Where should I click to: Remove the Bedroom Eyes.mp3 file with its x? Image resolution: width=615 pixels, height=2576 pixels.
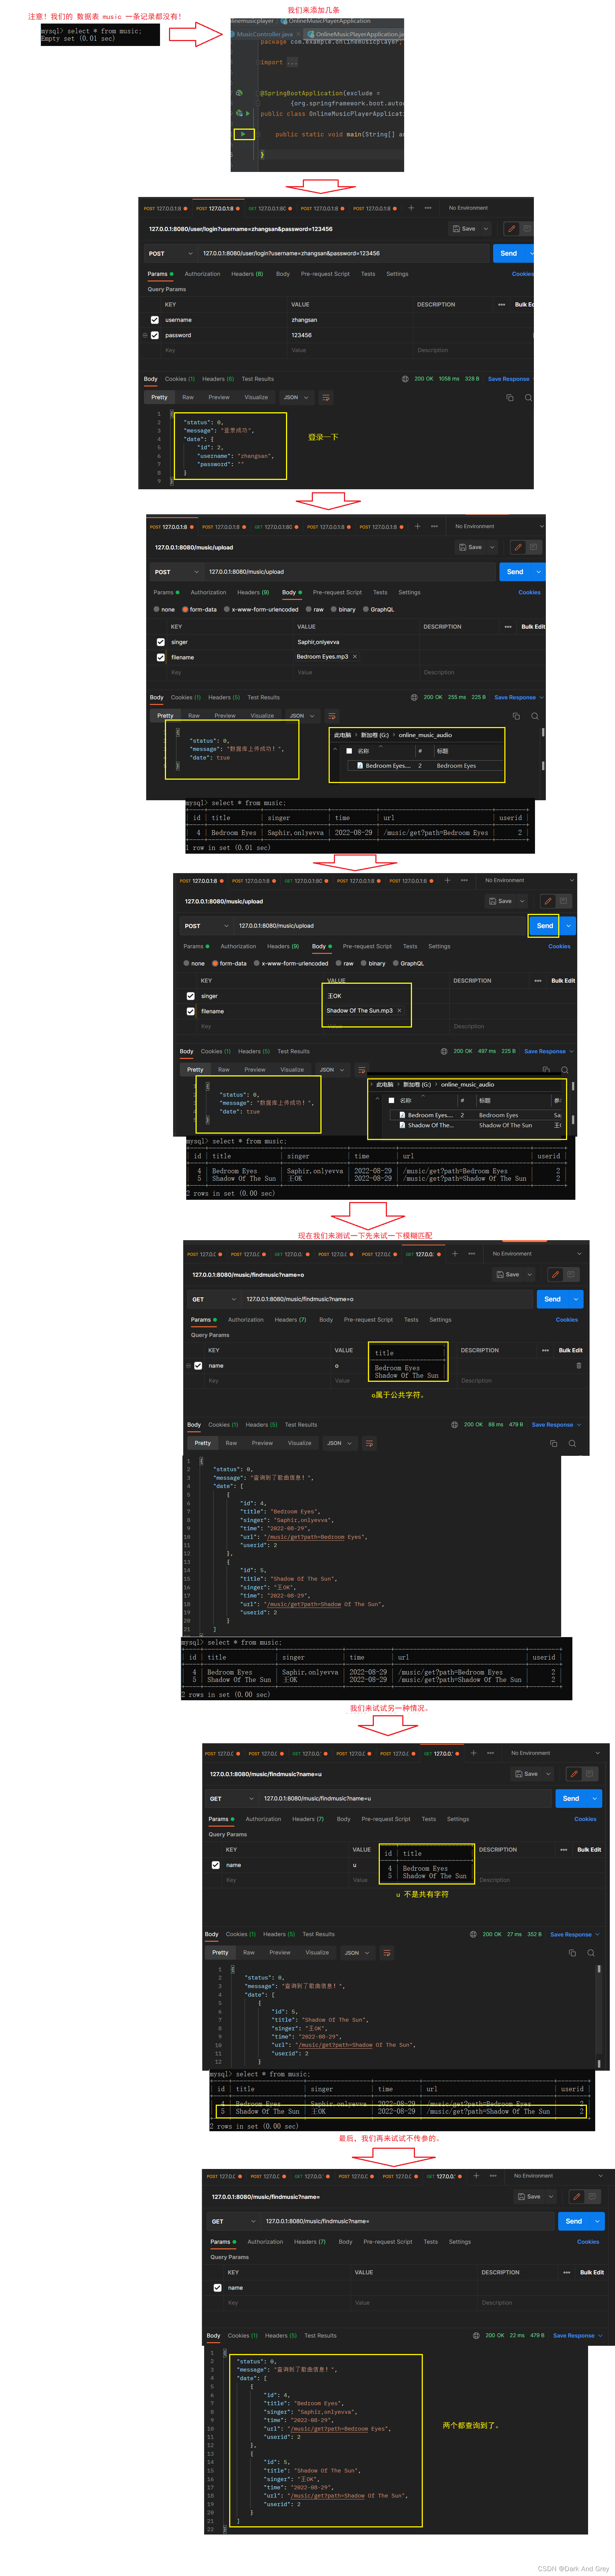355,657
